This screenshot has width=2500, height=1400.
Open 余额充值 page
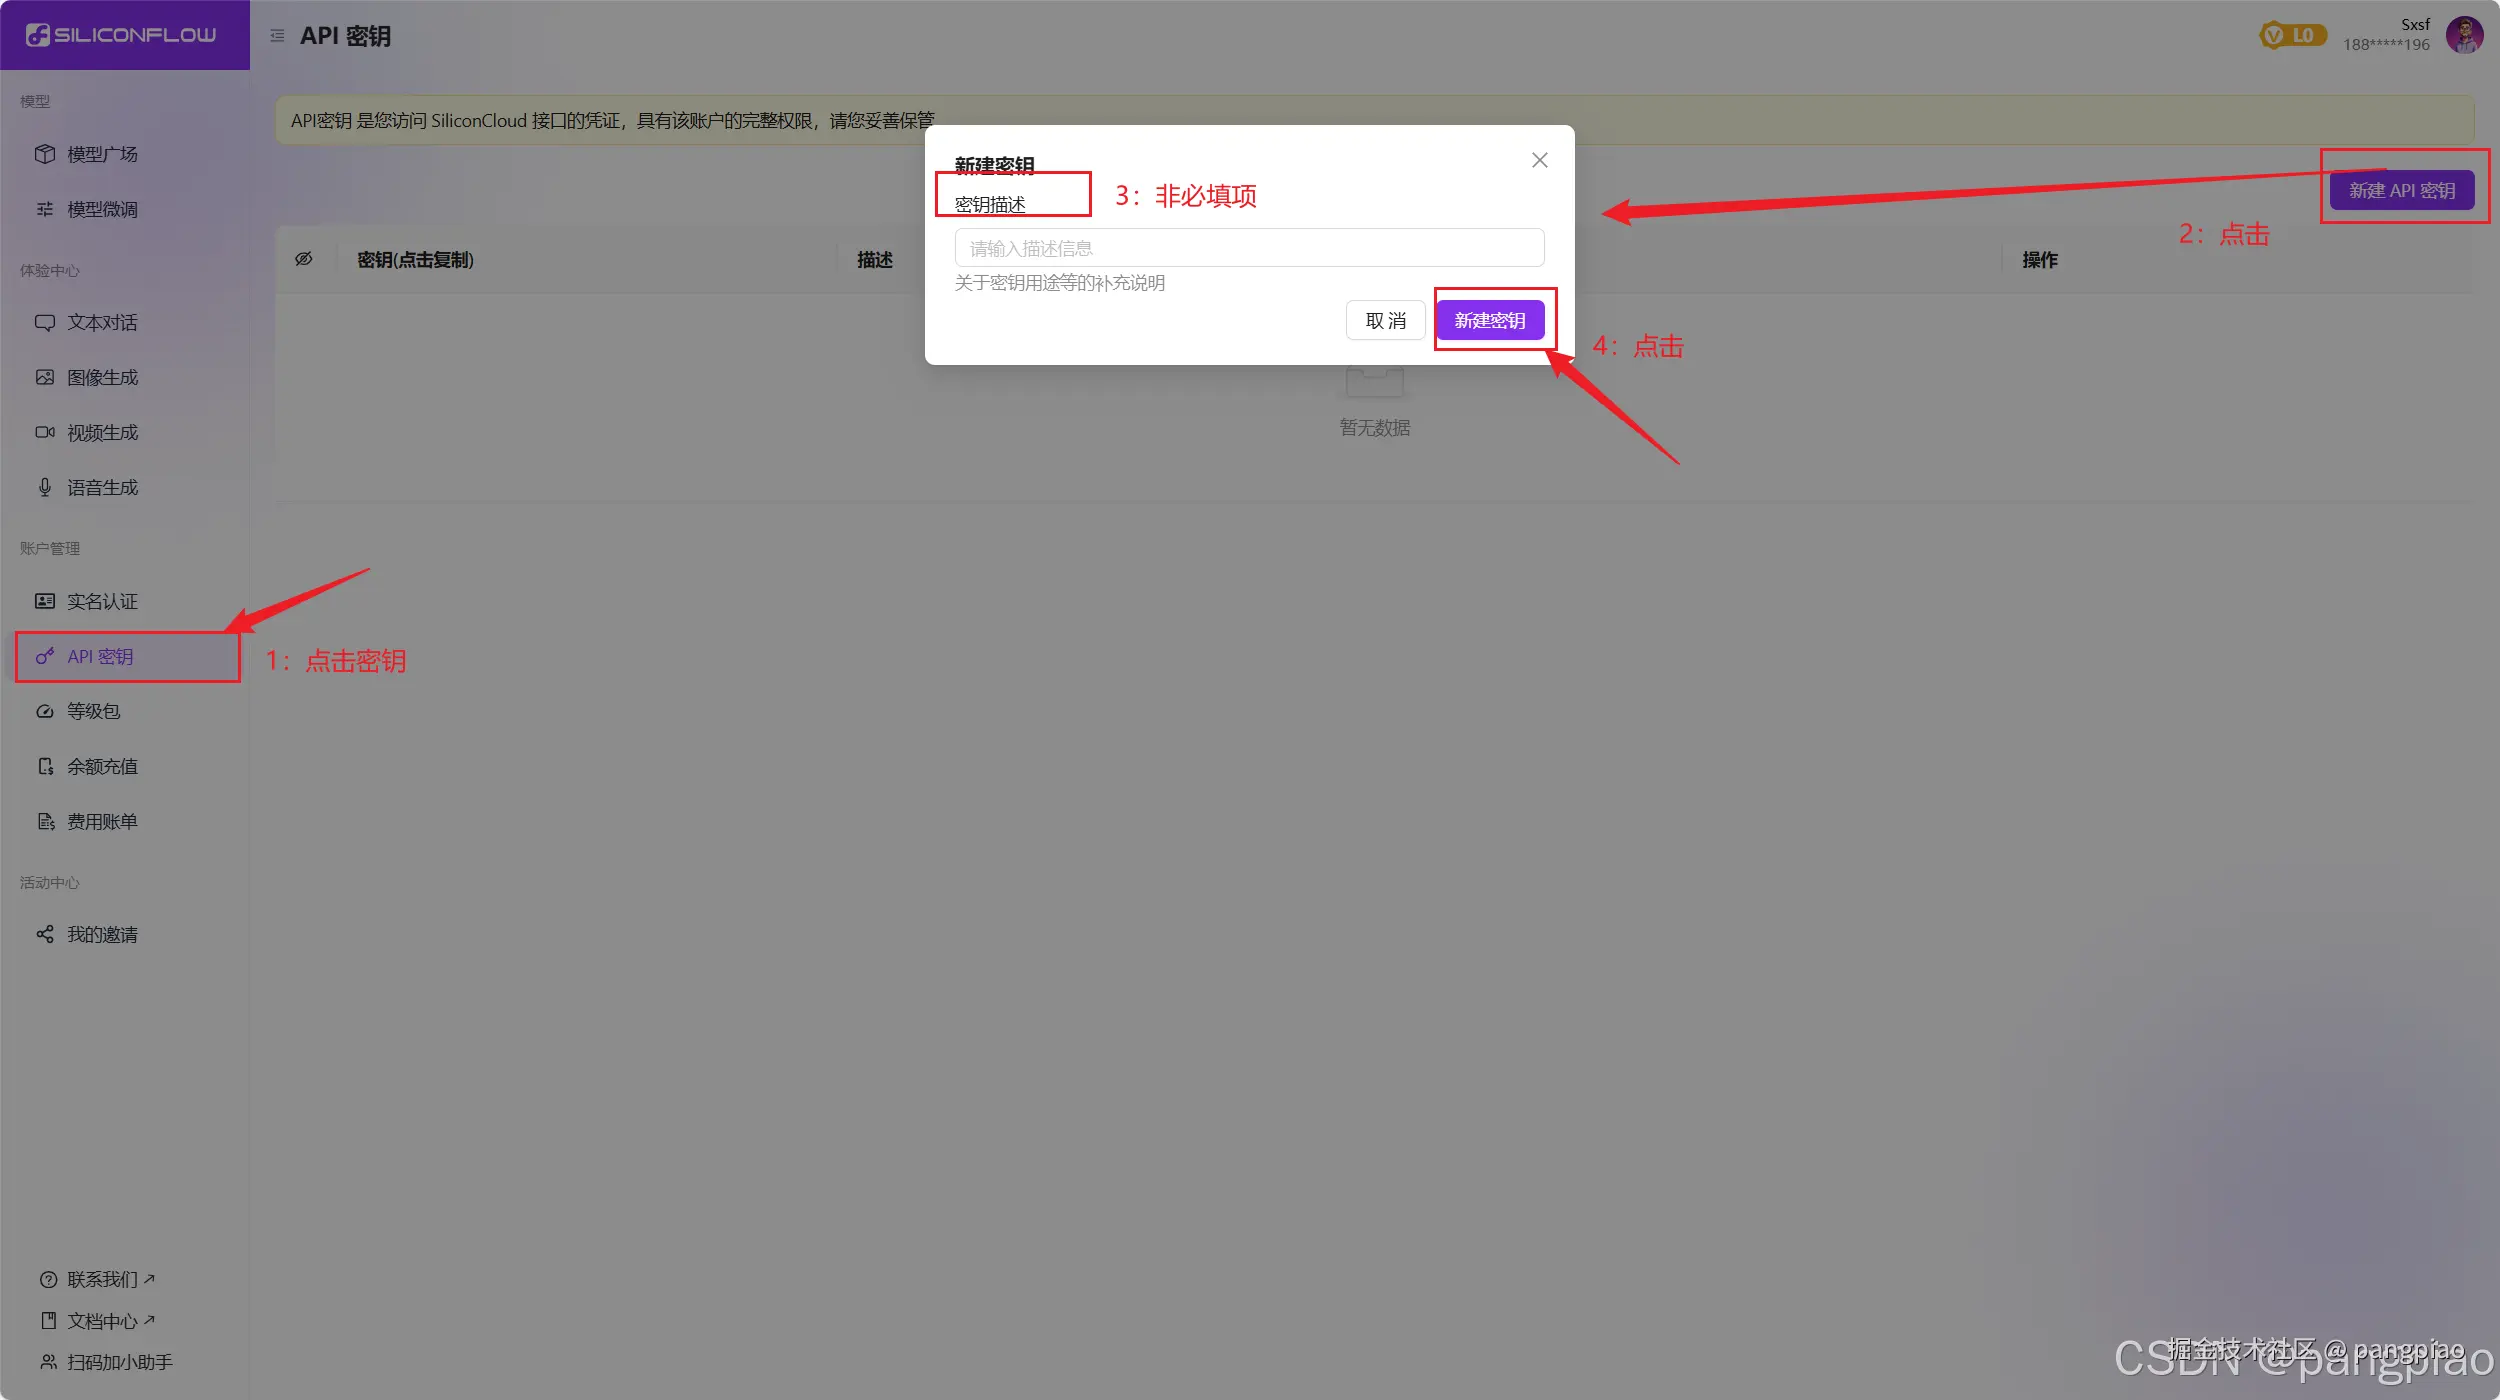click(101, 766)
